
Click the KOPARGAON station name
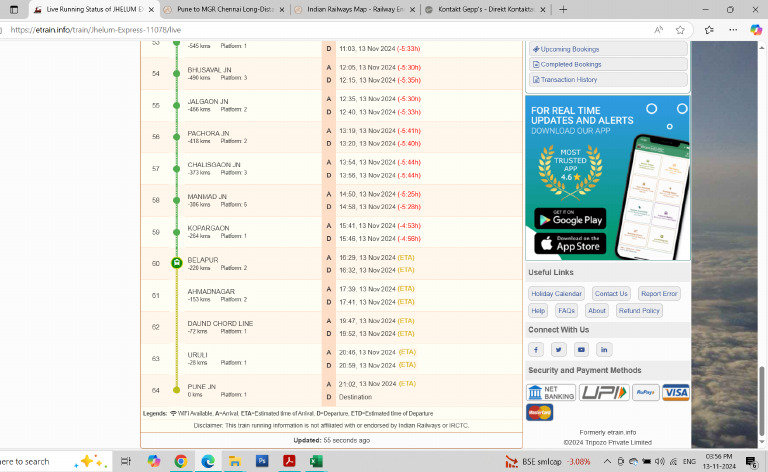click(x=208, y=228)
